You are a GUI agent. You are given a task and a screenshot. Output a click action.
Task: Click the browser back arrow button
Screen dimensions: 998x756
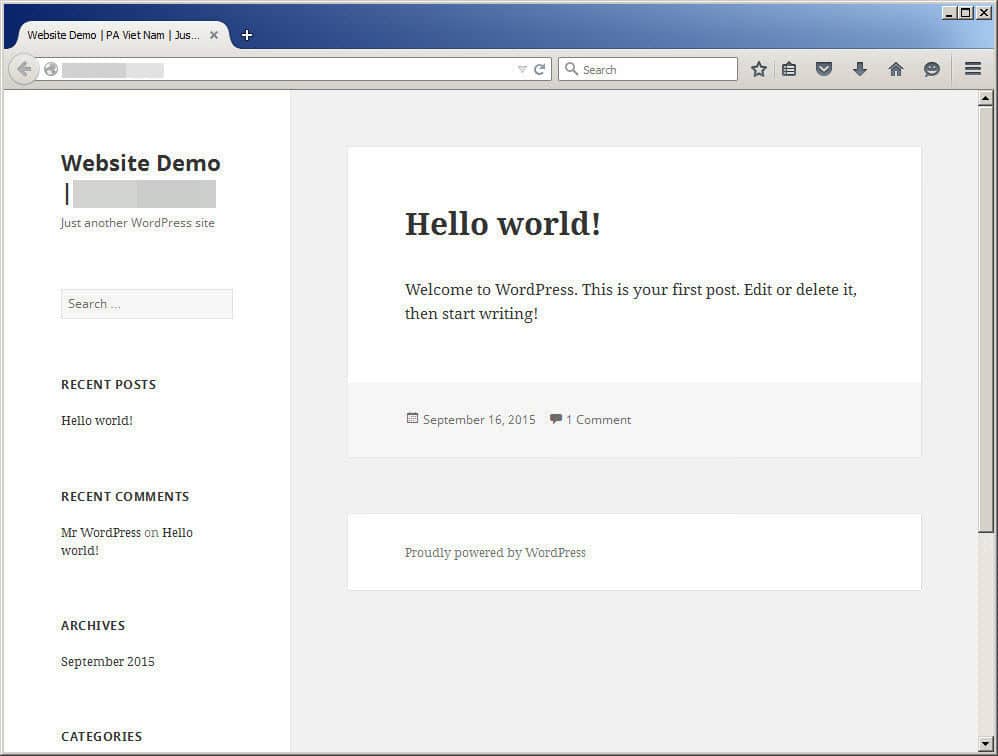coord(24,69)
